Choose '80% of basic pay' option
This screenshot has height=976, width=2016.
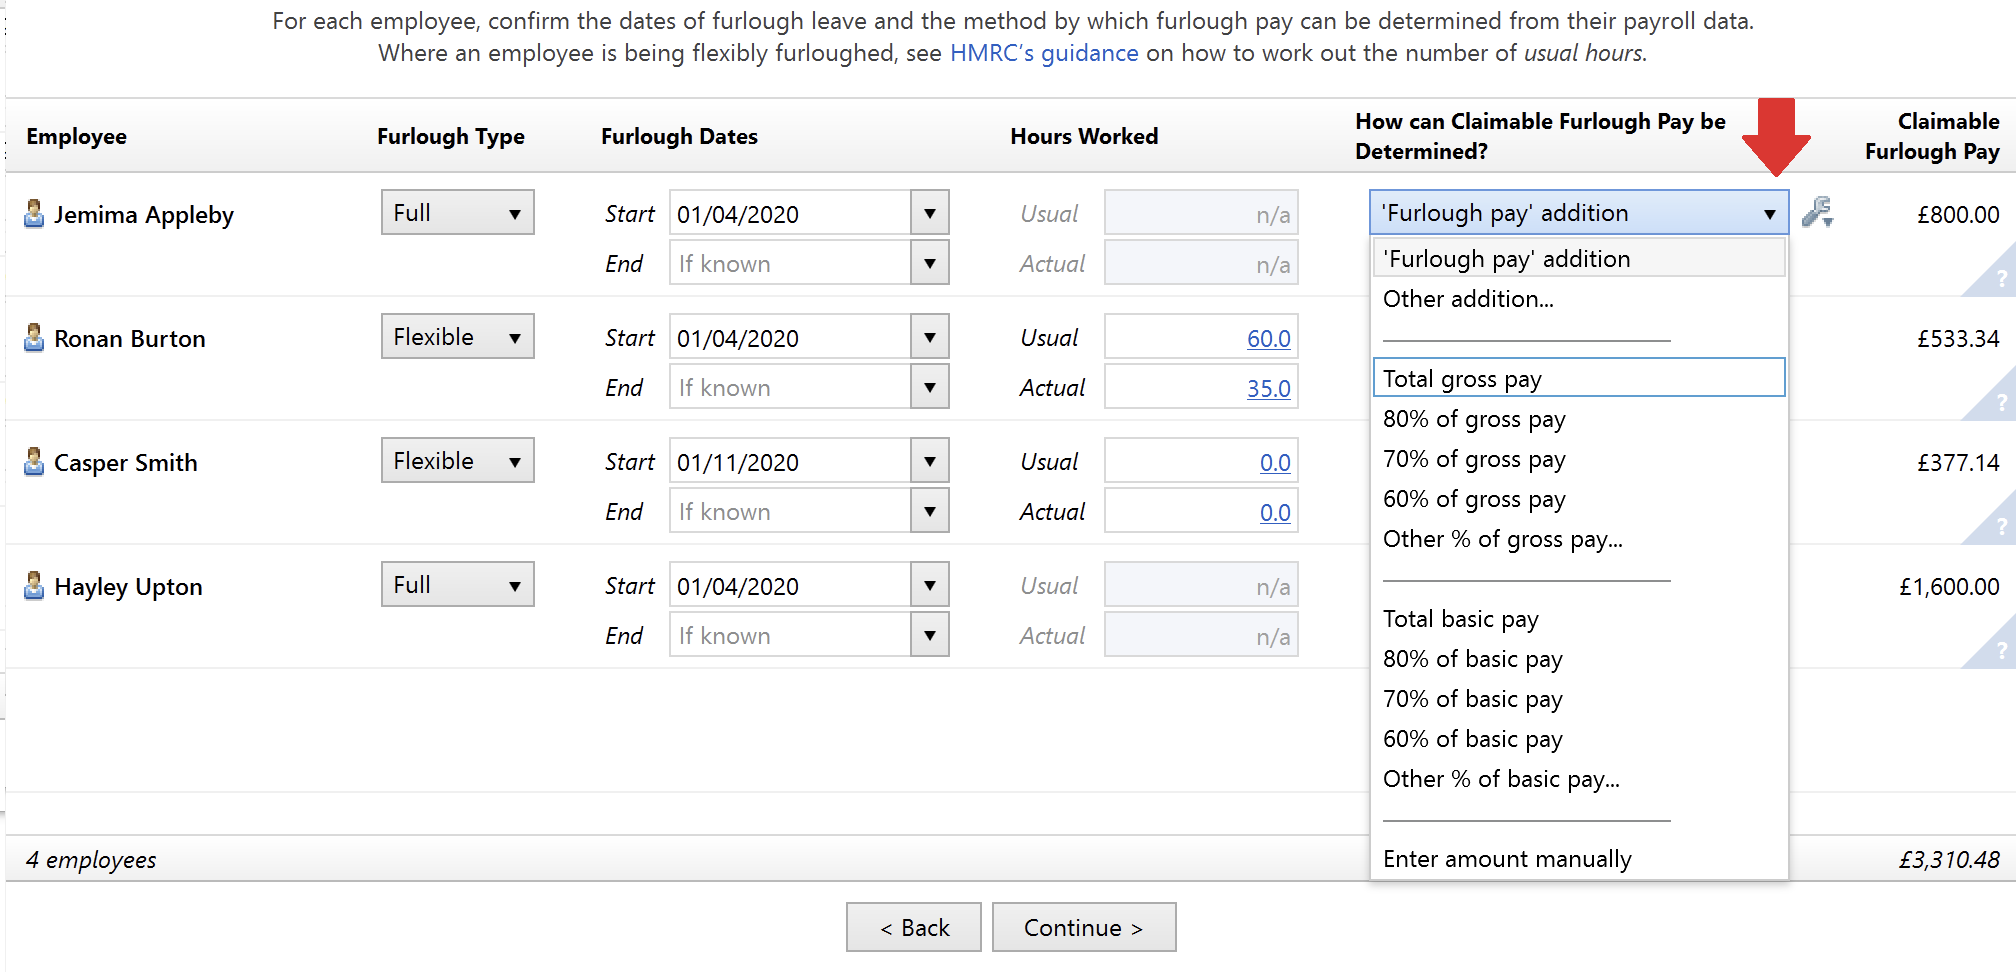[1579, 658]
